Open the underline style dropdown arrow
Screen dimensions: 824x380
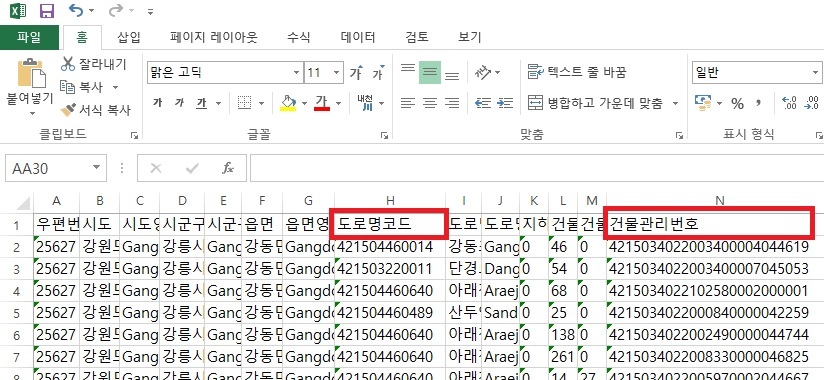coord(218,103)
